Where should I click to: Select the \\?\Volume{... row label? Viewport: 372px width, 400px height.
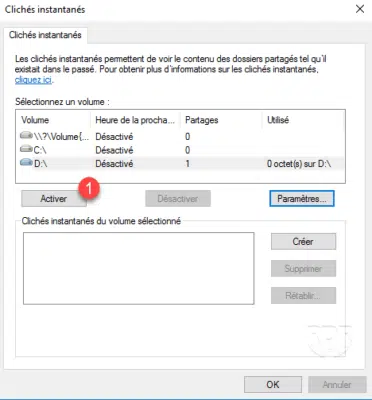61,137
